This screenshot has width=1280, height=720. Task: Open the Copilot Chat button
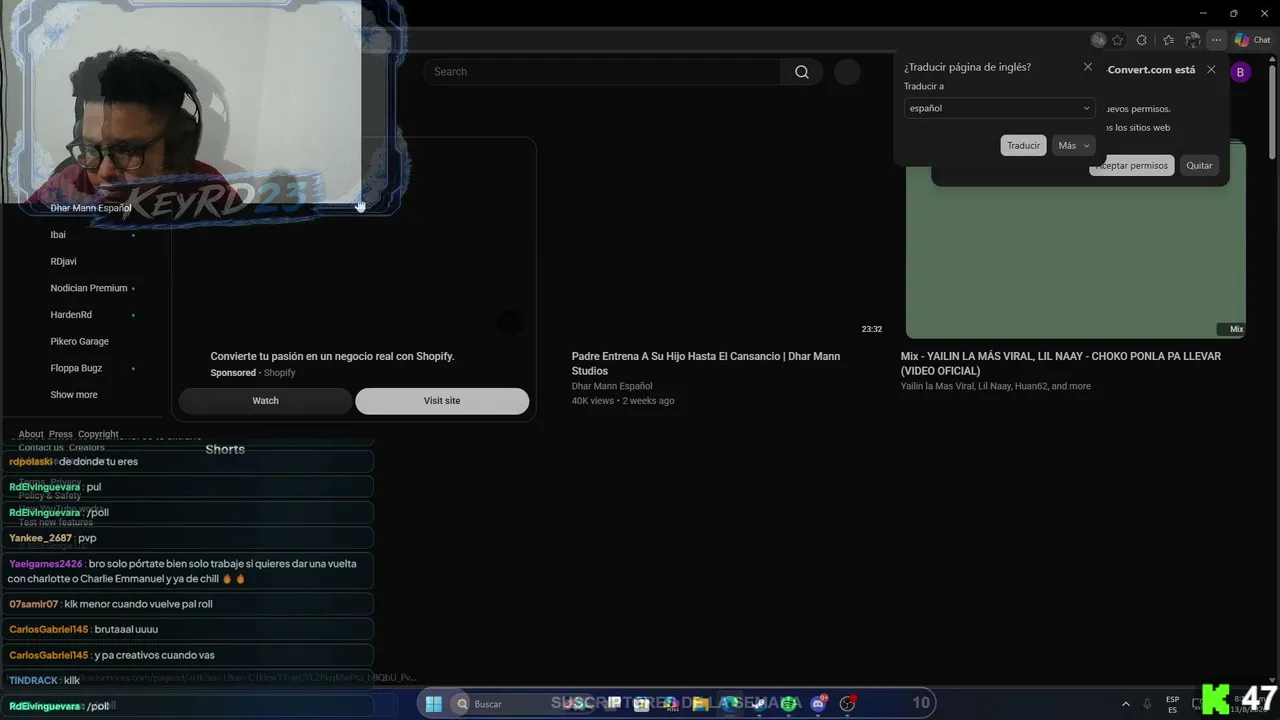pos(1252,40)
